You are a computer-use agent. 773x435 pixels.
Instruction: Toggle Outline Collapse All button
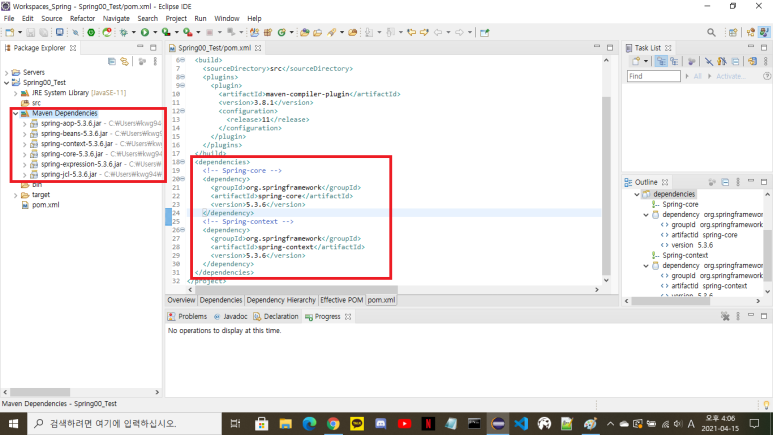click(x=725, y=182)
